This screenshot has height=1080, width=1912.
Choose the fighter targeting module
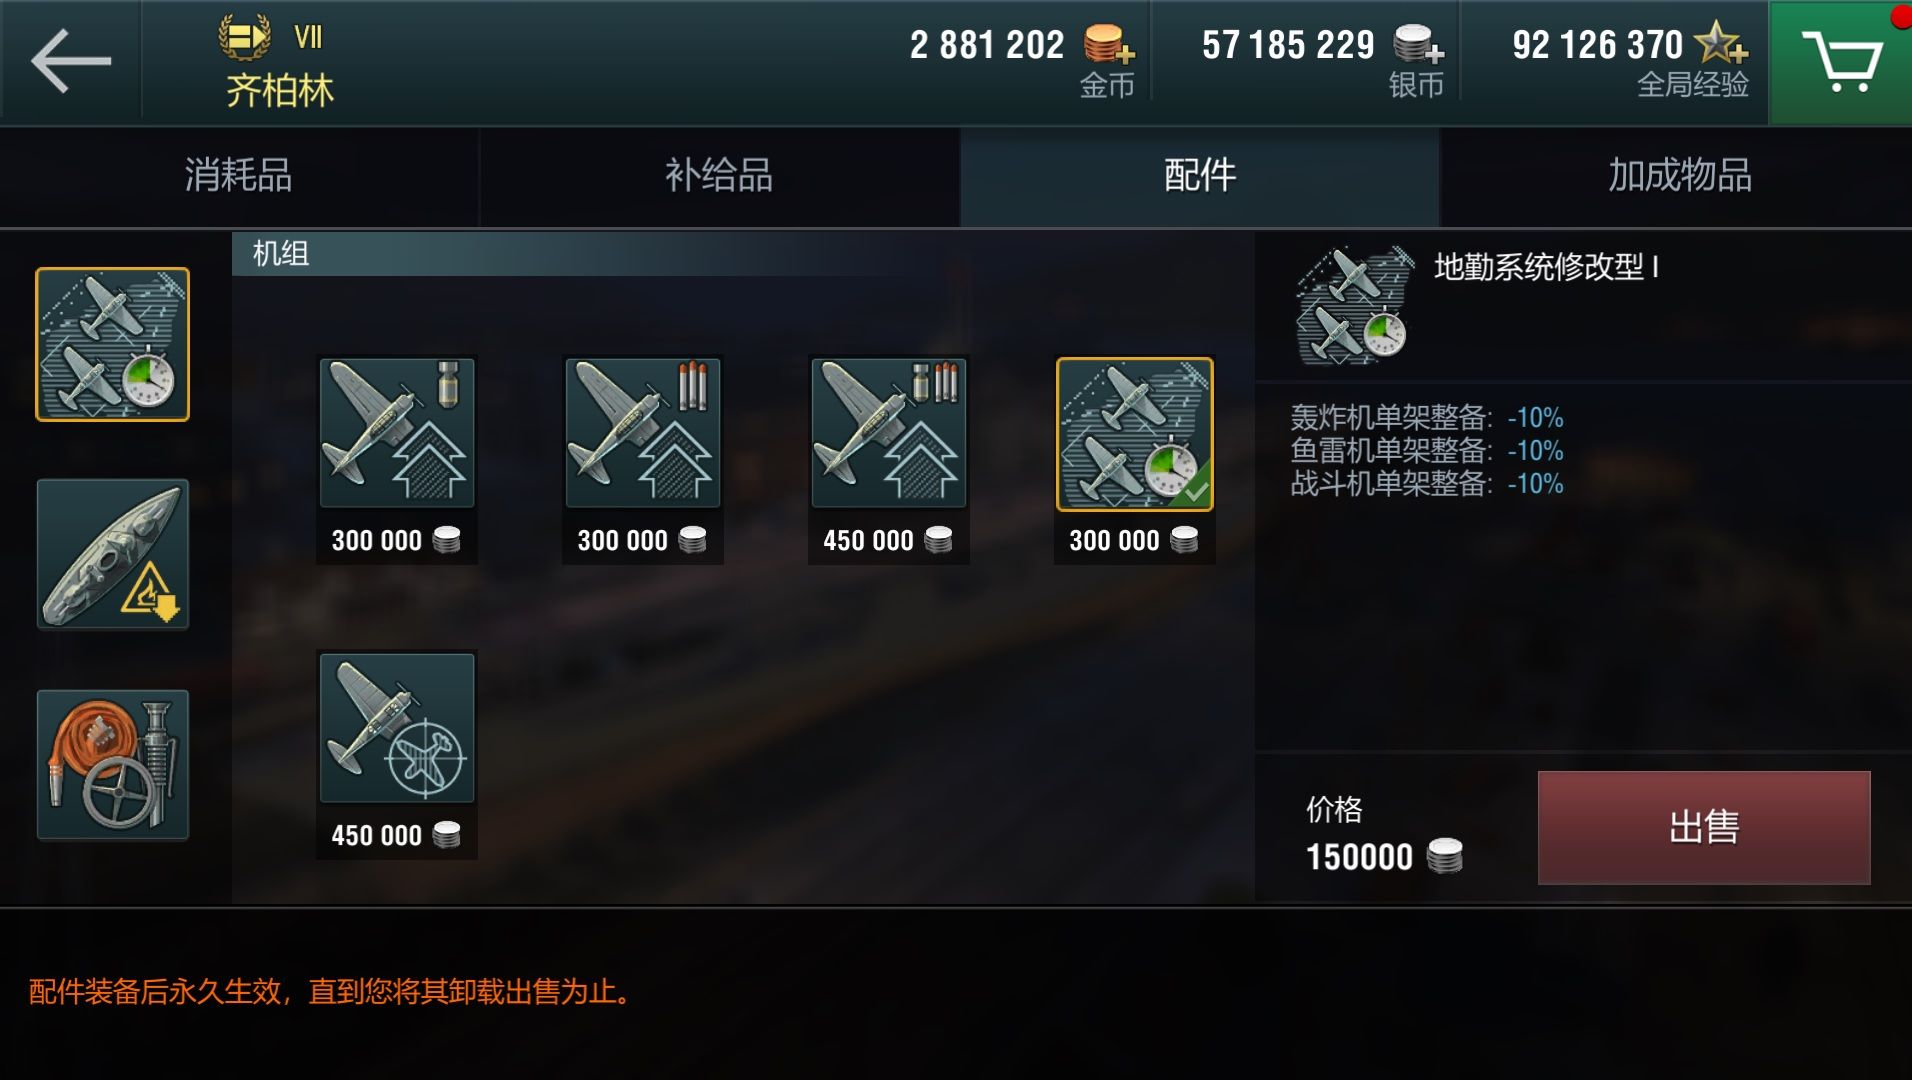pos(397,727)
